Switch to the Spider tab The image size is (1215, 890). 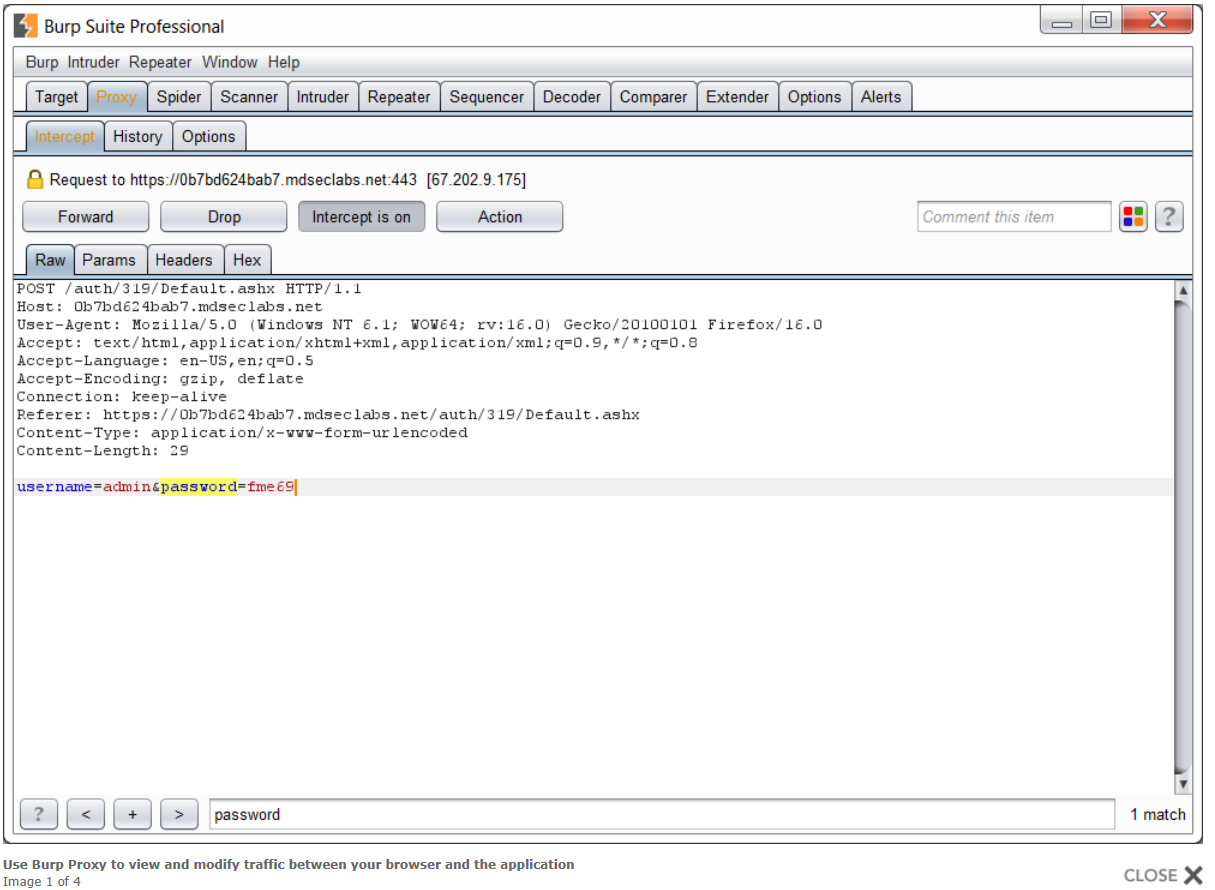(179, 97)
